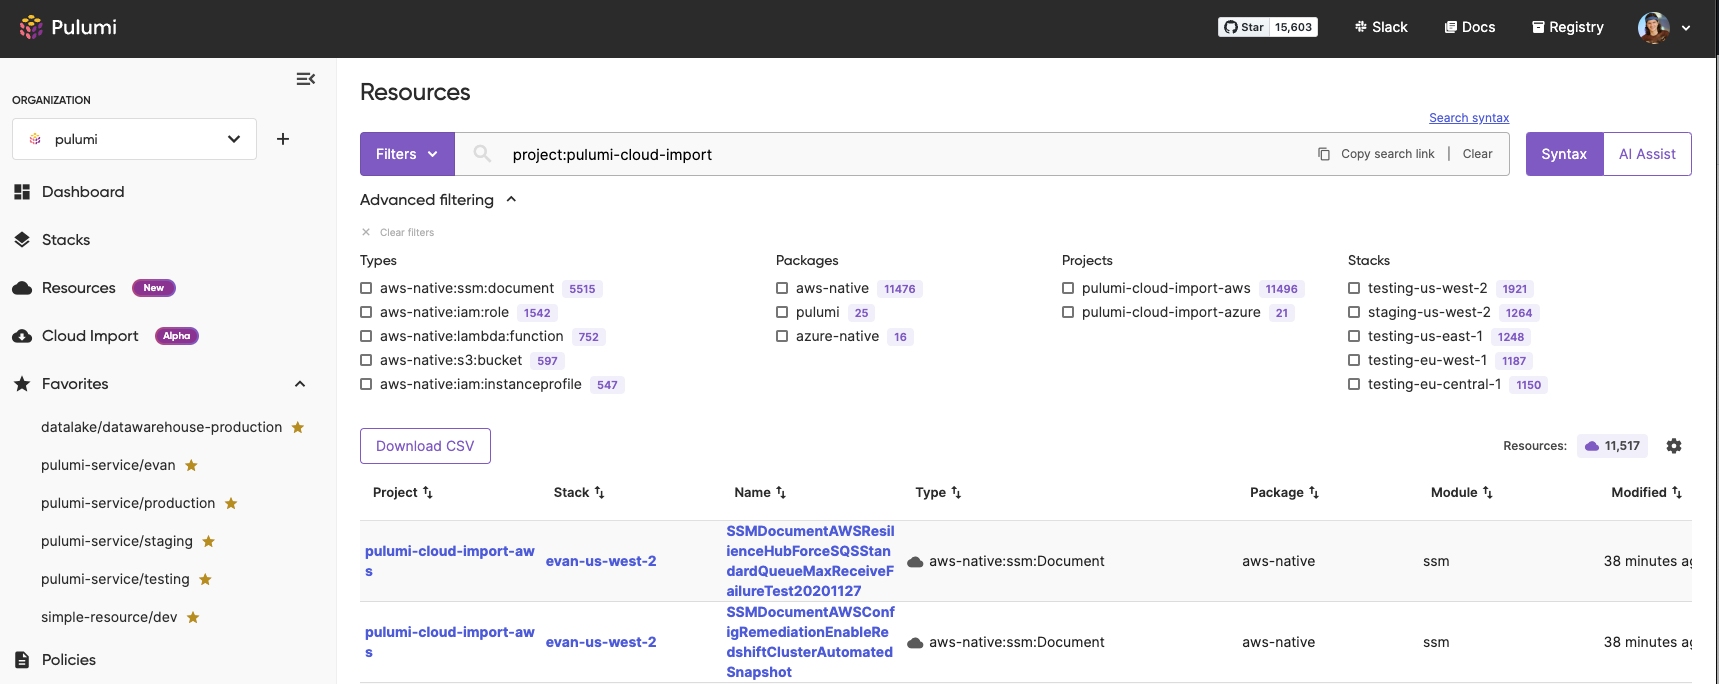Image resolution: width=1719 pixels, height=684 pixels.
Task: Go to Dashboard in sidebar
Action: (x=83, y=192)
